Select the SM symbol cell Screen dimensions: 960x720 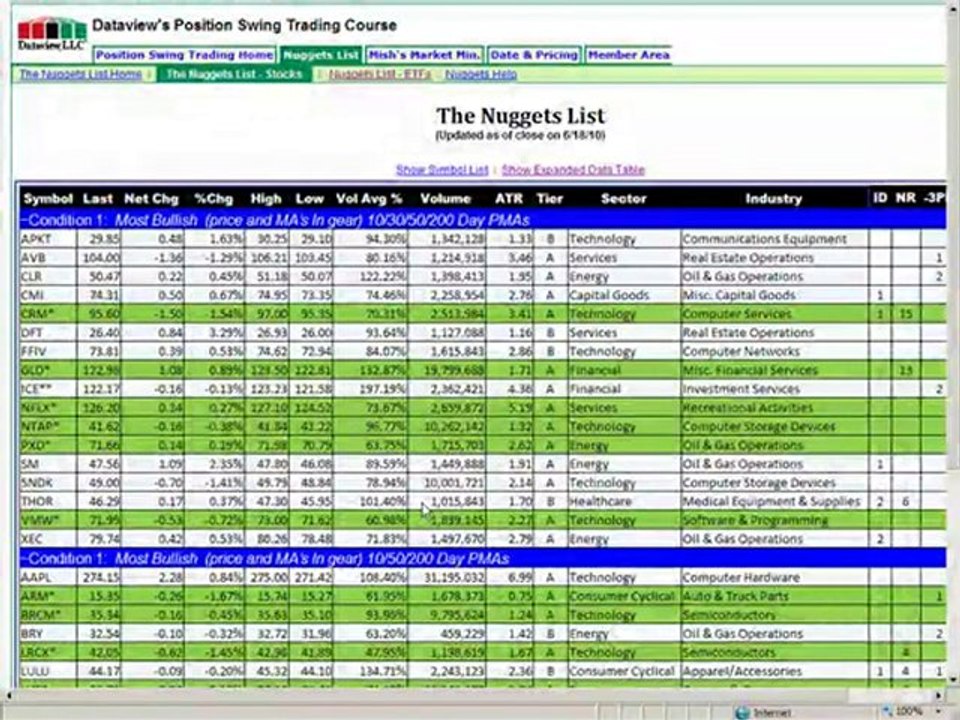pos(48,464)
